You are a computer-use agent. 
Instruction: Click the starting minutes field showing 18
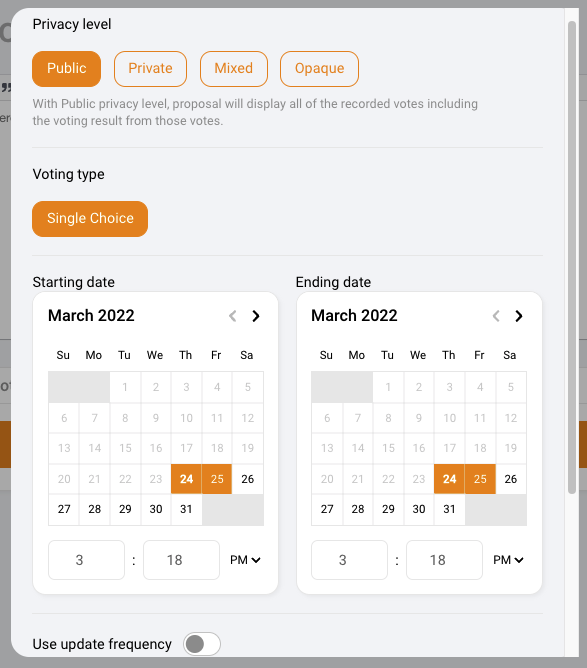pyautogui.click(x=181, y=560)
